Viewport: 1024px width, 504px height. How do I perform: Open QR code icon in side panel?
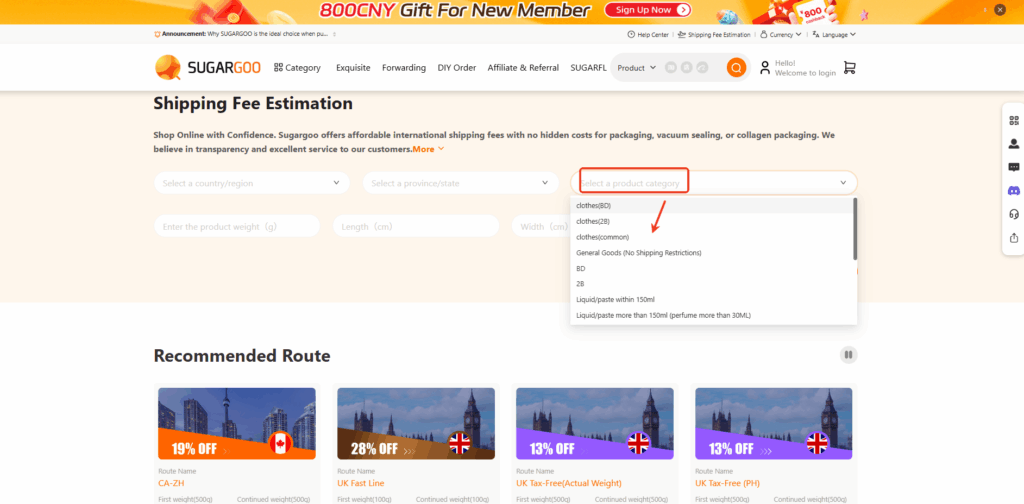pos(1014,120)
